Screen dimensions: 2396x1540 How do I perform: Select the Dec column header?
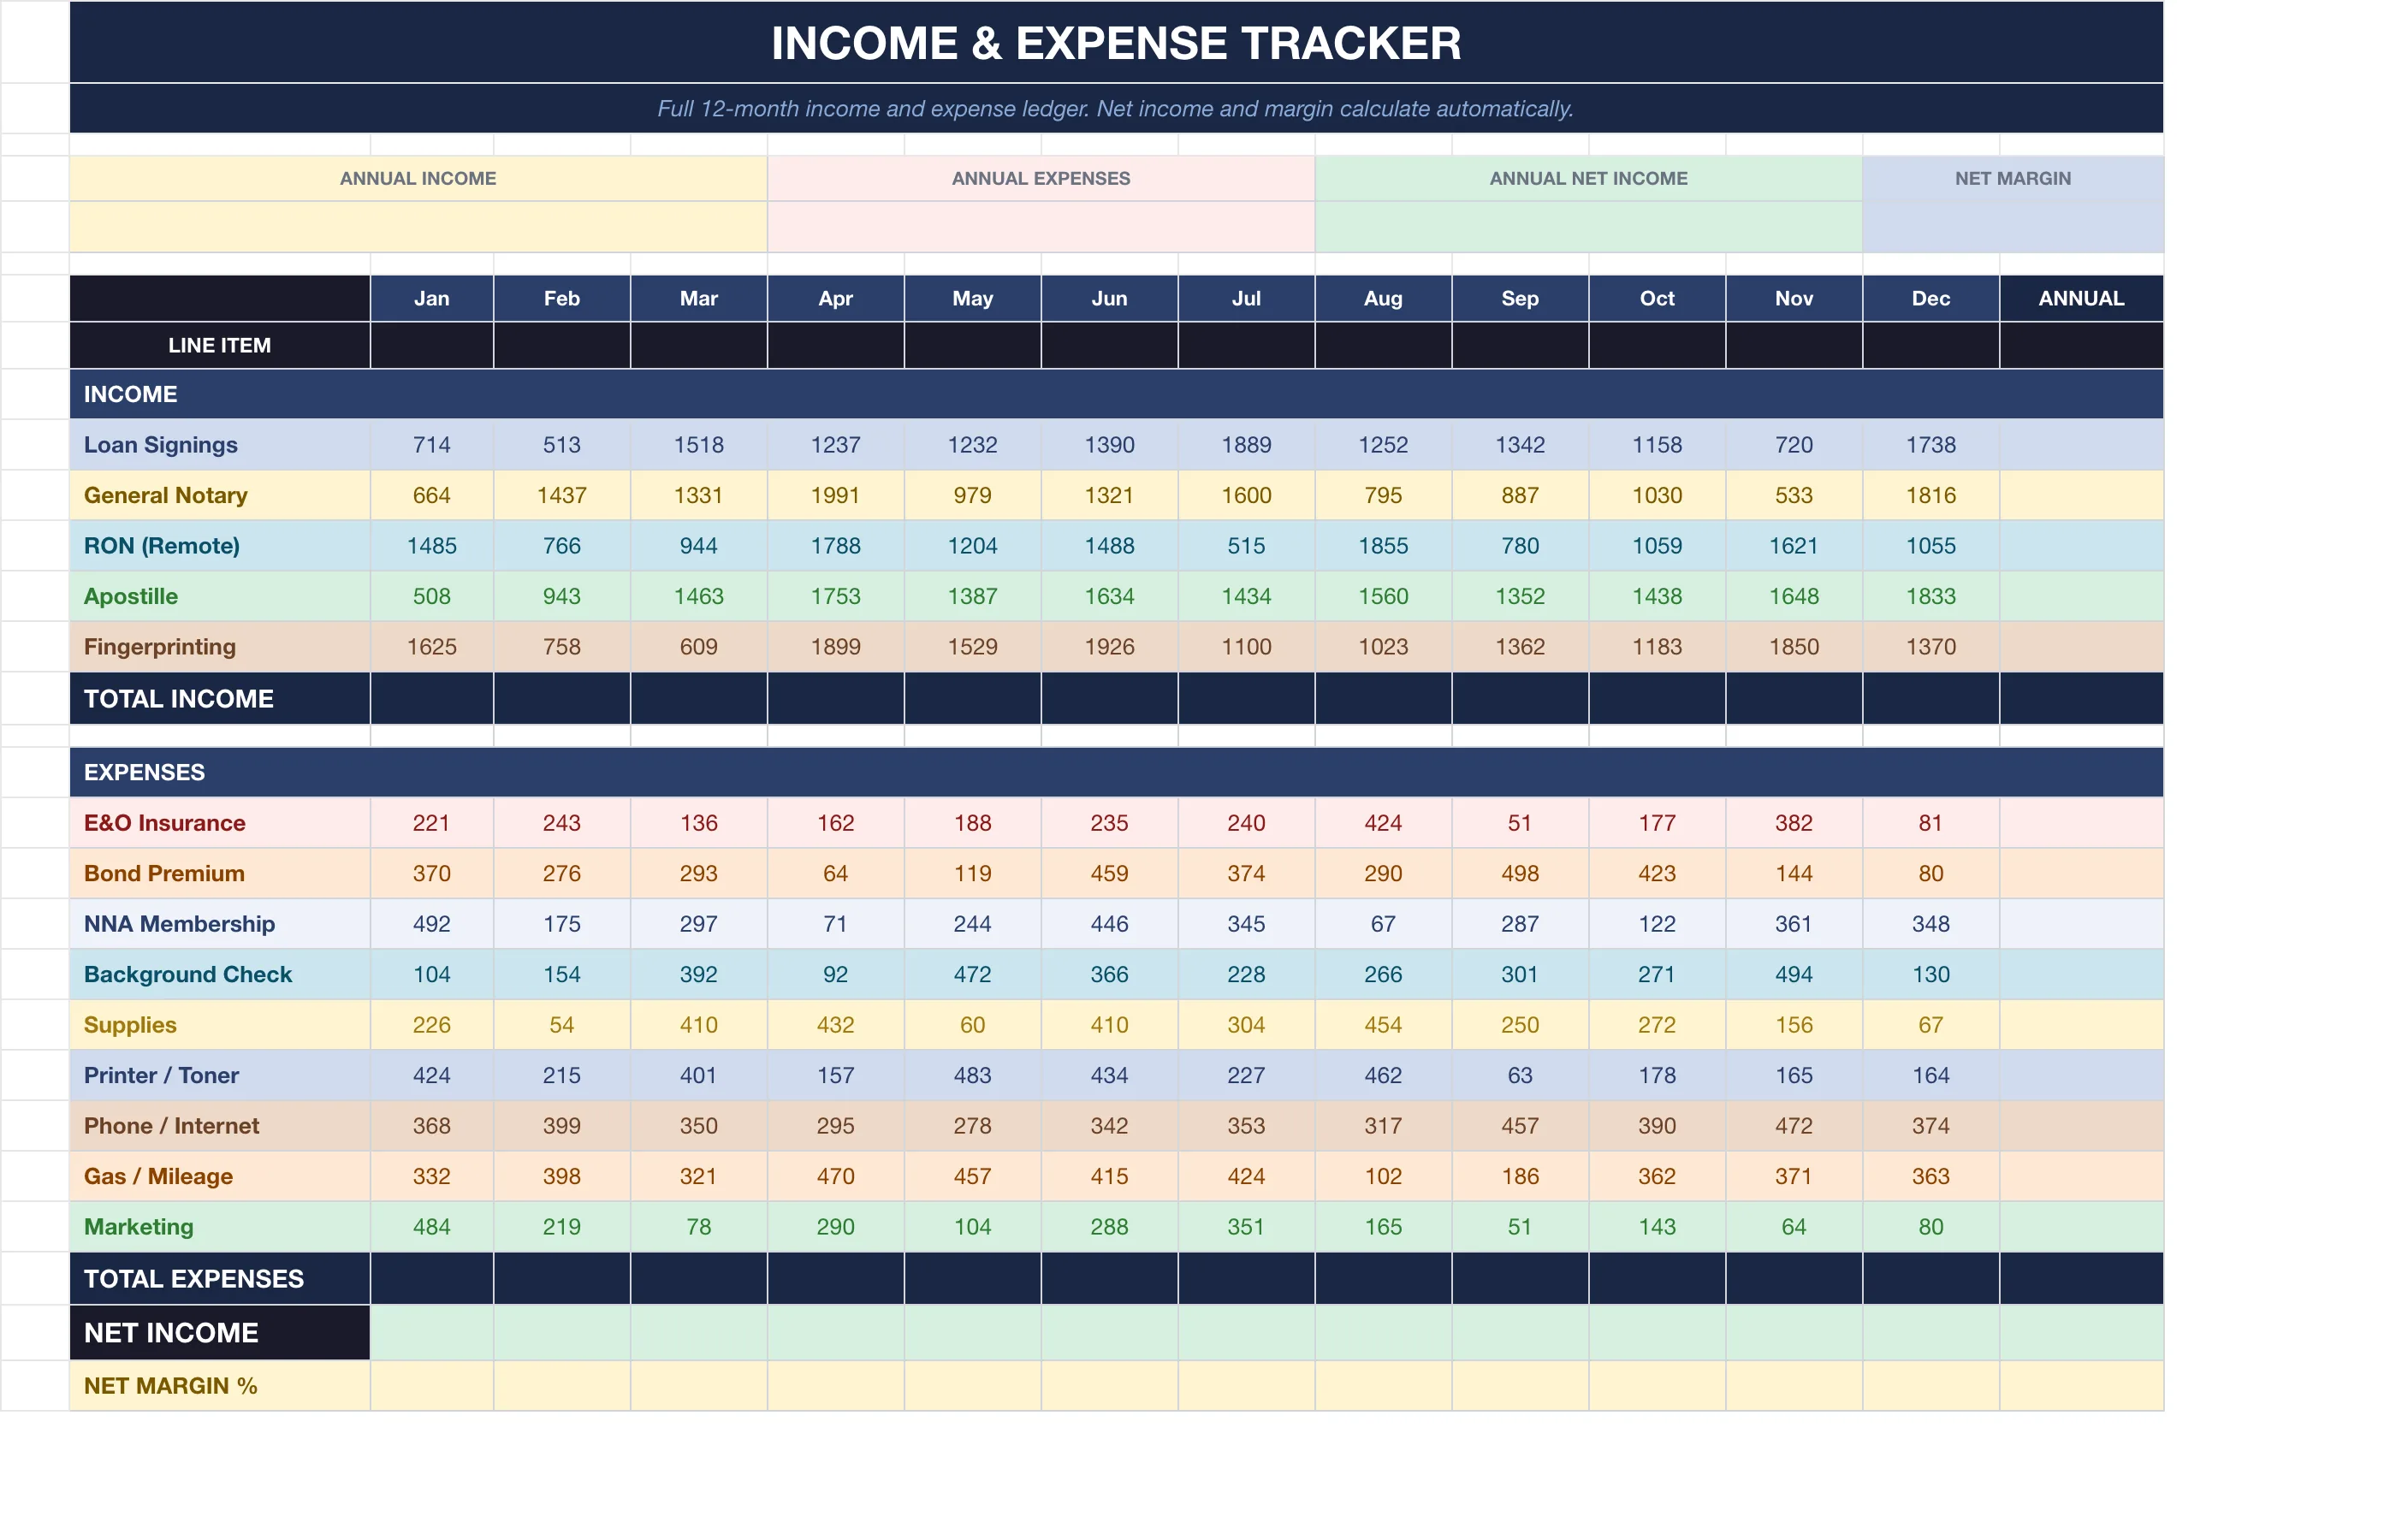click(1930, 298)
